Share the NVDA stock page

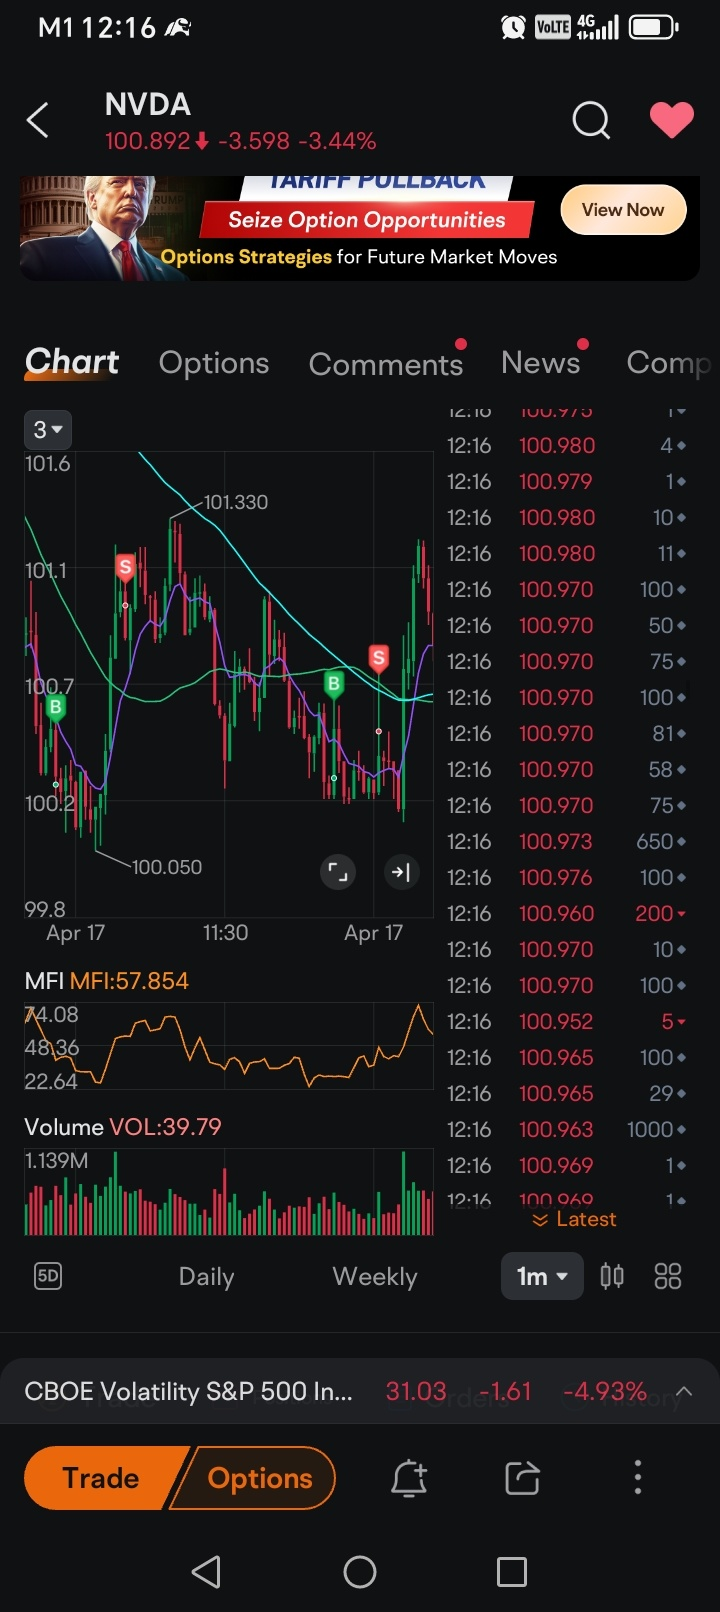(x=522, y=1478)
